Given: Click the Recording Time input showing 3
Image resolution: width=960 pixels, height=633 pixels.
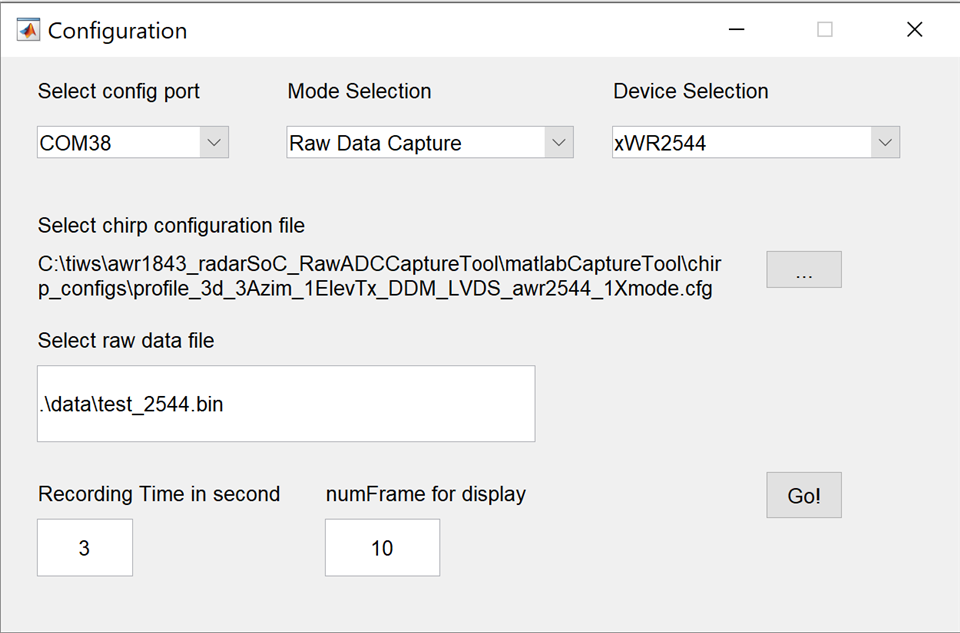Looking at the screenshot, I should click(x=85, y=547).
